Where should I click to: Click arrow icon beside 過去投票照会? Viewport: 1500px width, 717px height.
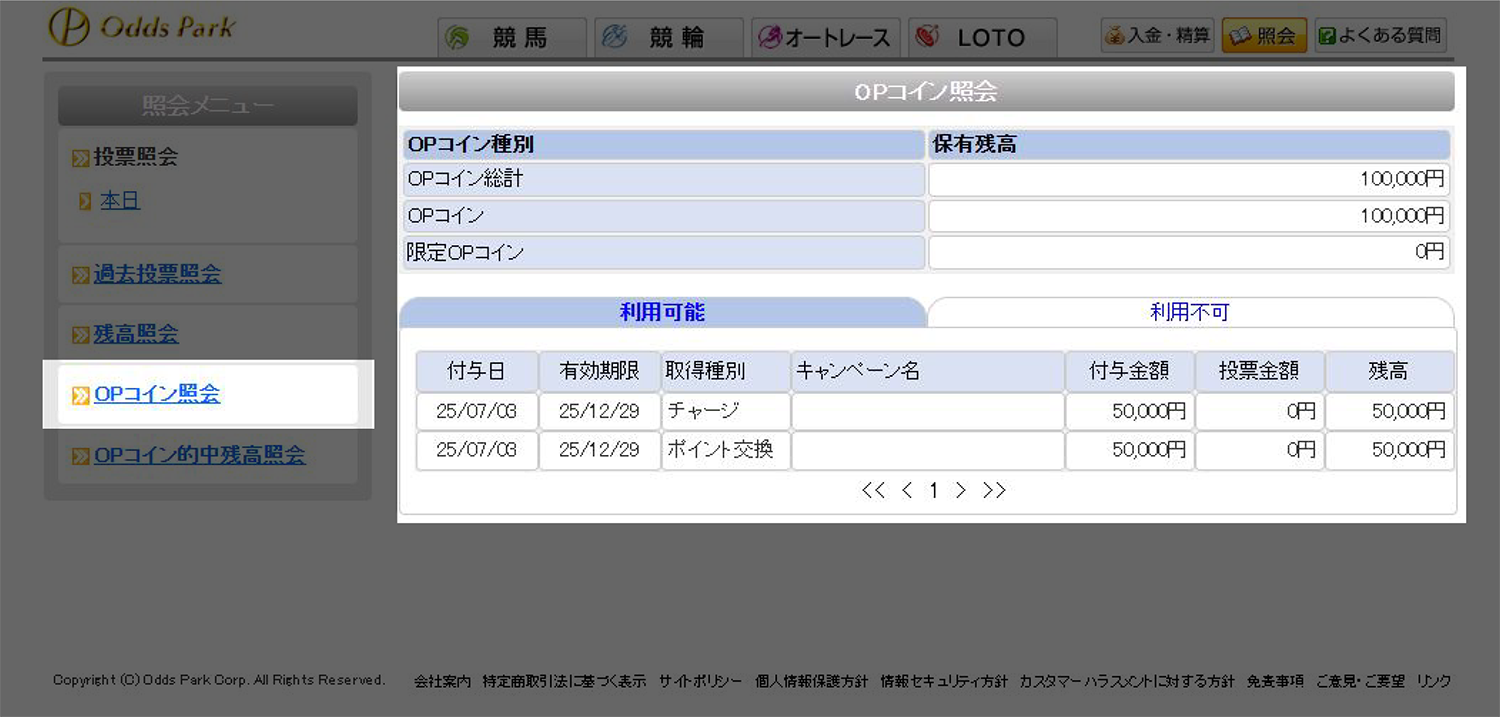(x=81, y=275)
